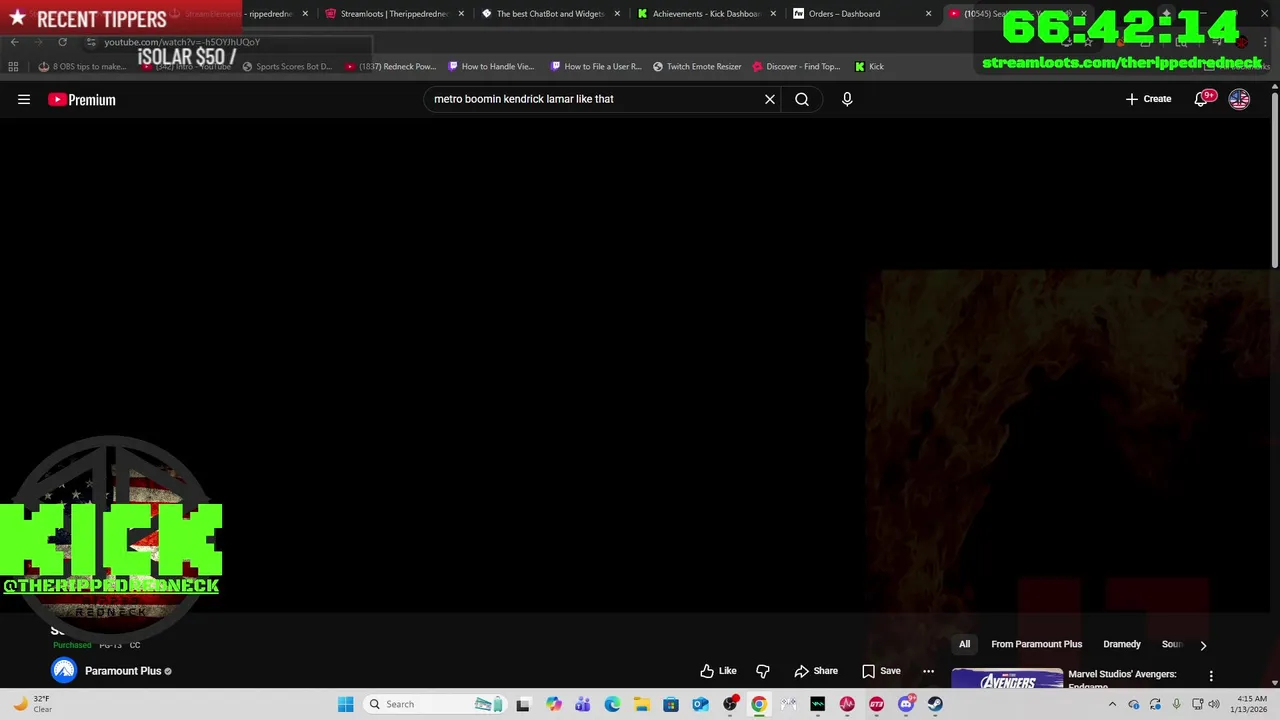This screenshot has height=720, width=1280.
Task: Open Redneck Pow... bookmark
Action: click(x=391, y=67)
